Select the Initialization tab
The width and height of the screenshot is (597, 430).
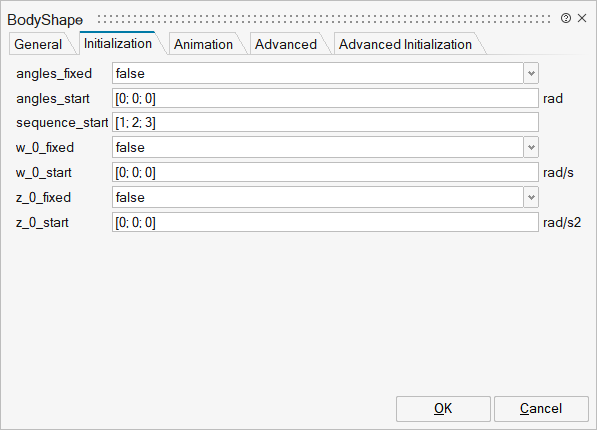pyautogui.click(x=118, y=43)
